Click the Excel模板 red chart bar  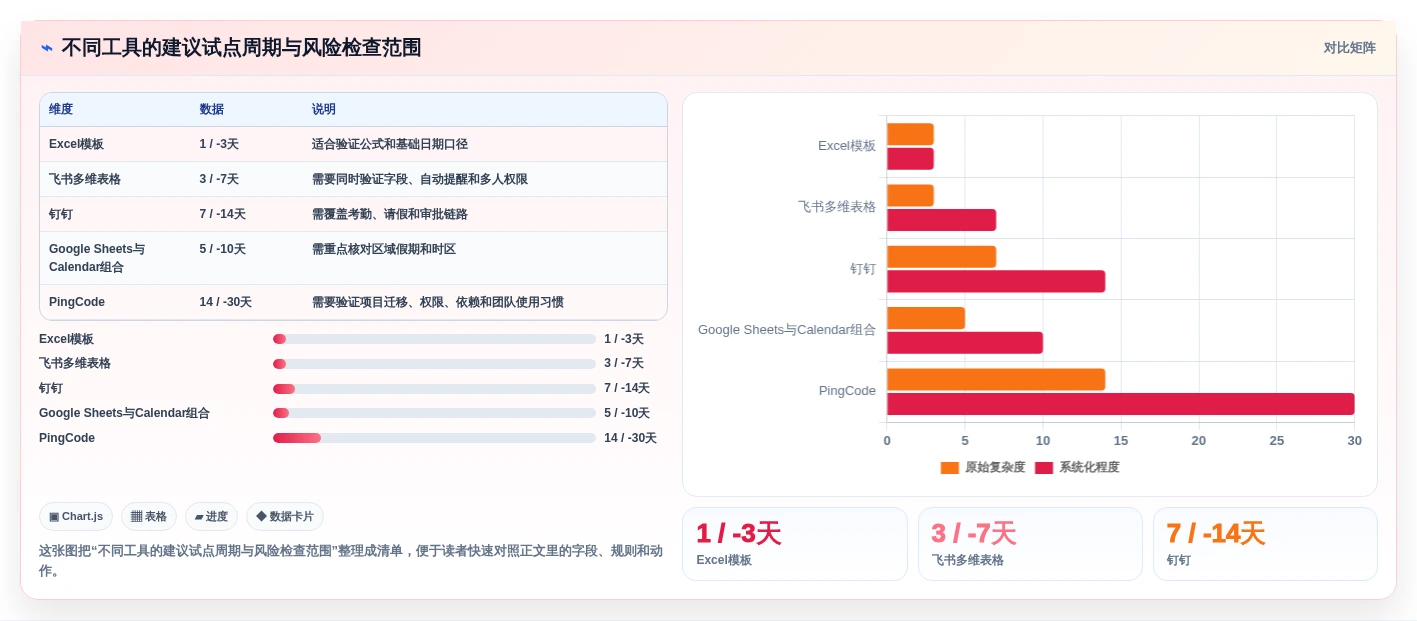pyautogui.click(x=910, y=159)
